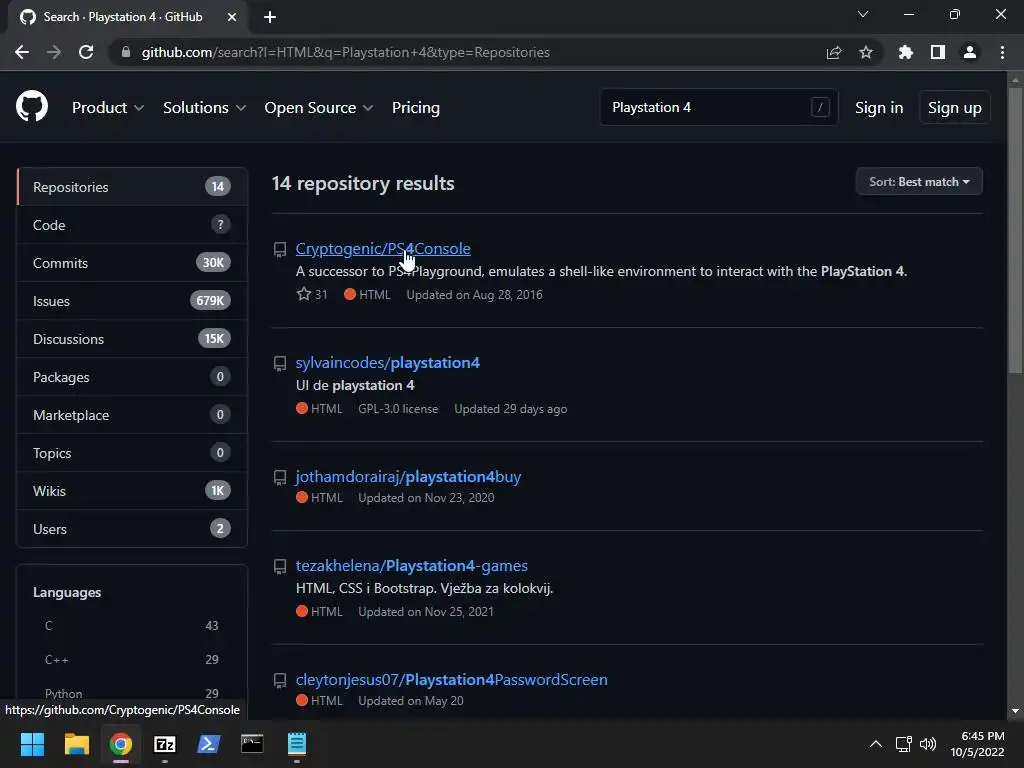Click the volume speaker tray icon
Image resolution: width=1024 pixels, height=768 pixels.
[x=928, y=744]
